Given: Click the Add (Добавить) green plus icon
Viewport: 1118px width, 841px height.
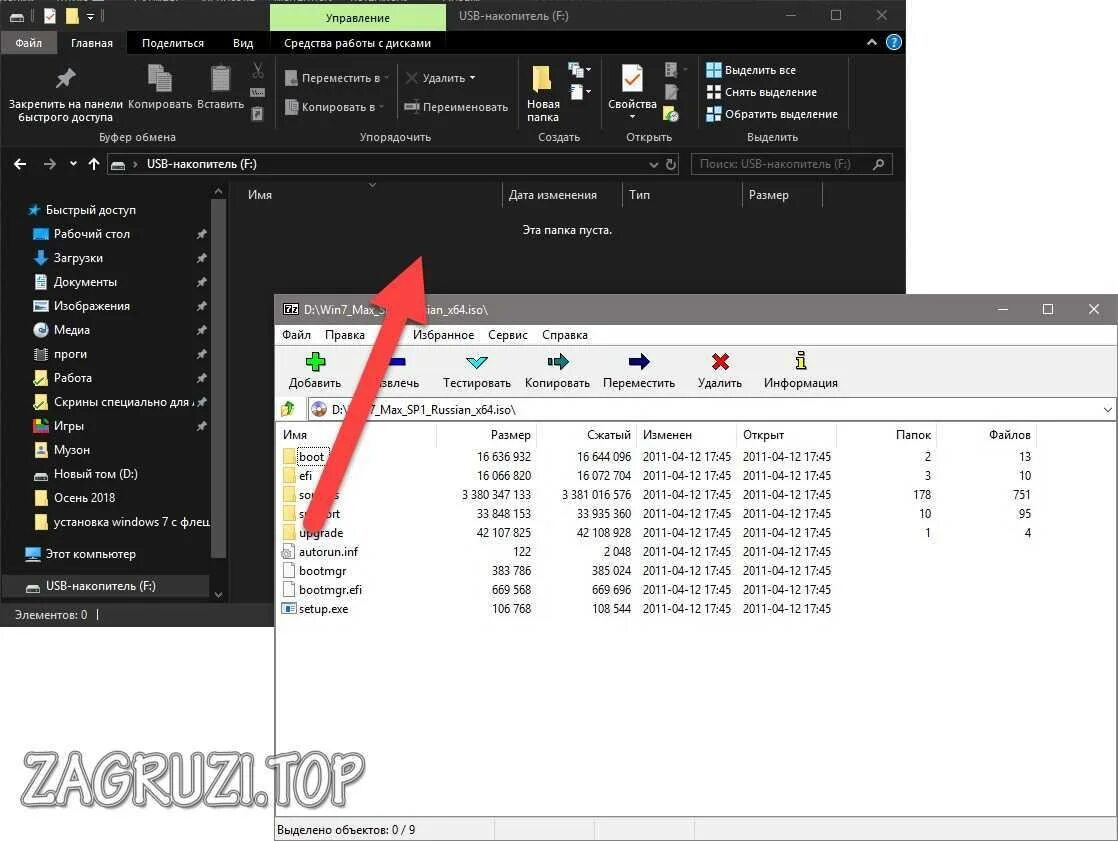Looking at the screenshot, I should coord(315,362).
